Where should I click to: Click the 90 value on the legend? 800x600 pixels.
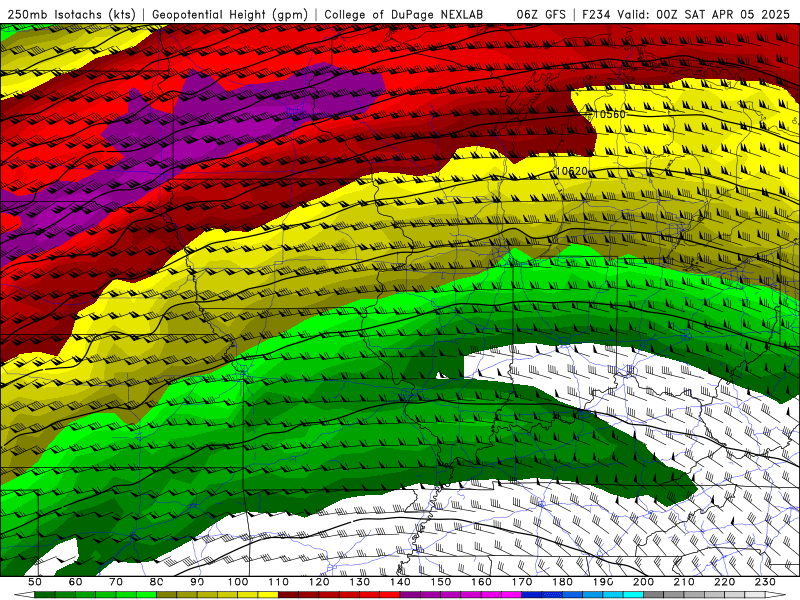[197, 582]
